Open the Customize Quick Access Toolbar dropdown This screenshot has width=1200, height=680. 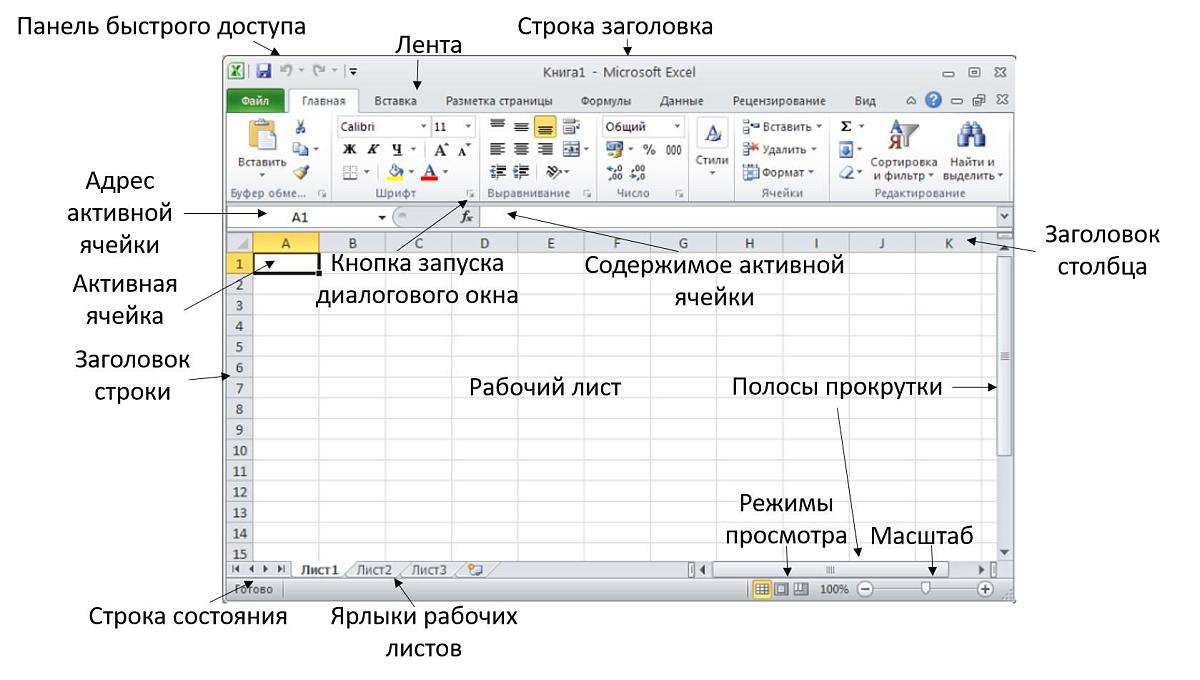click(353, 72)
